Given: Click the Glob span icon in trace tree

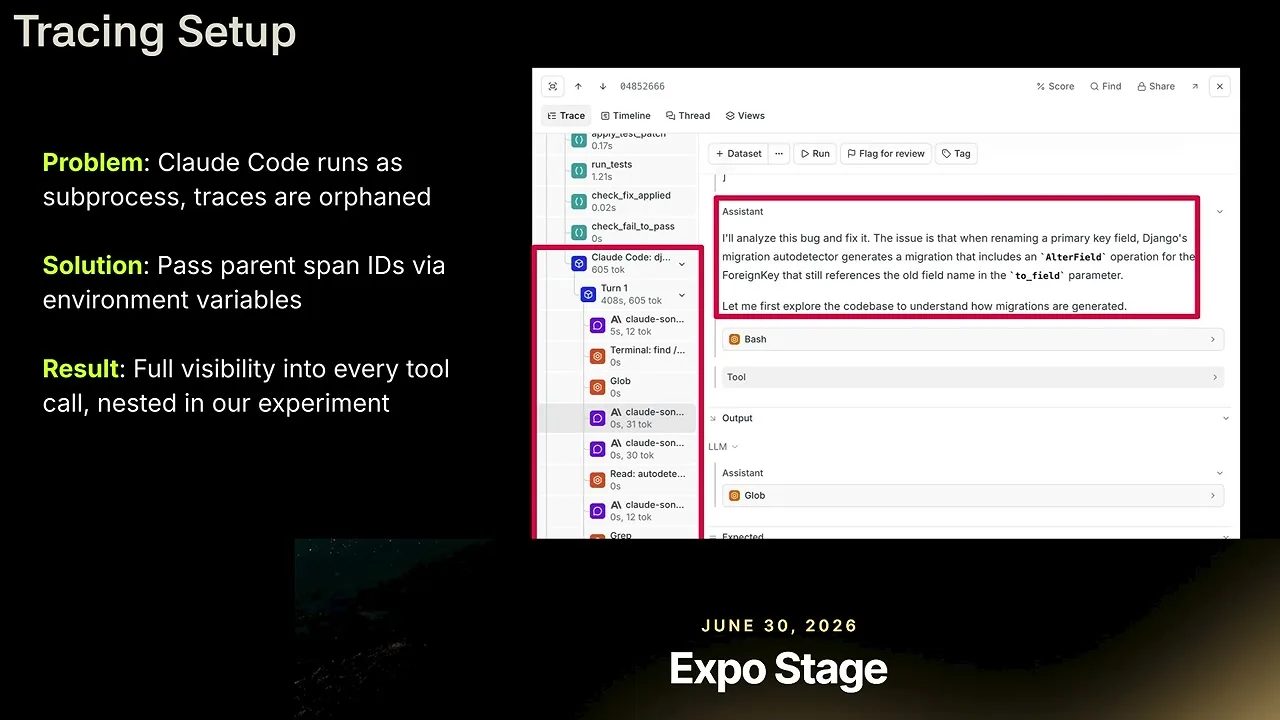Looking at the screenshot, I should pyautogui.click(x=597, y=387).
